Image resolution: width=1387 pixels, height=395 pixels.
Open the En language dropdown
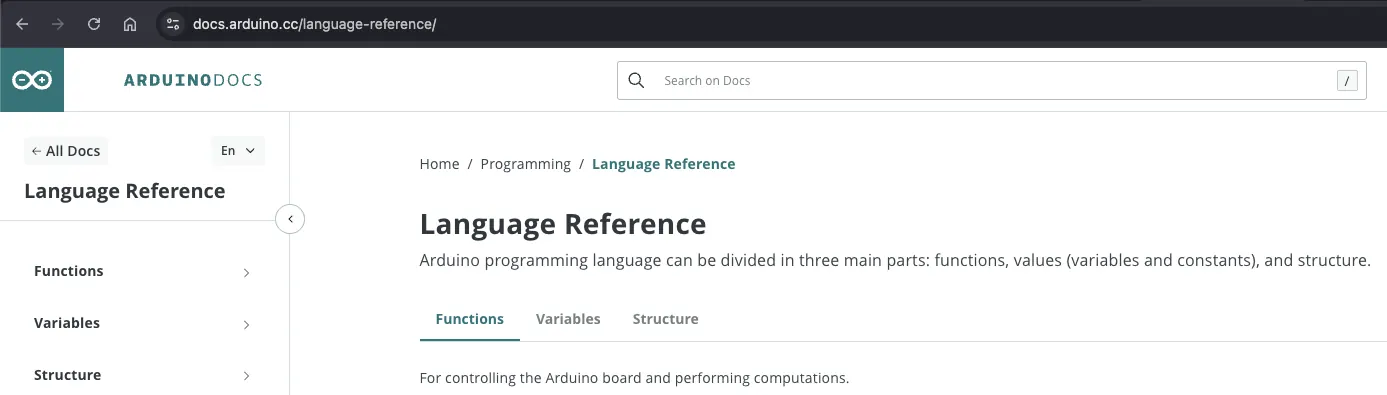238,151
